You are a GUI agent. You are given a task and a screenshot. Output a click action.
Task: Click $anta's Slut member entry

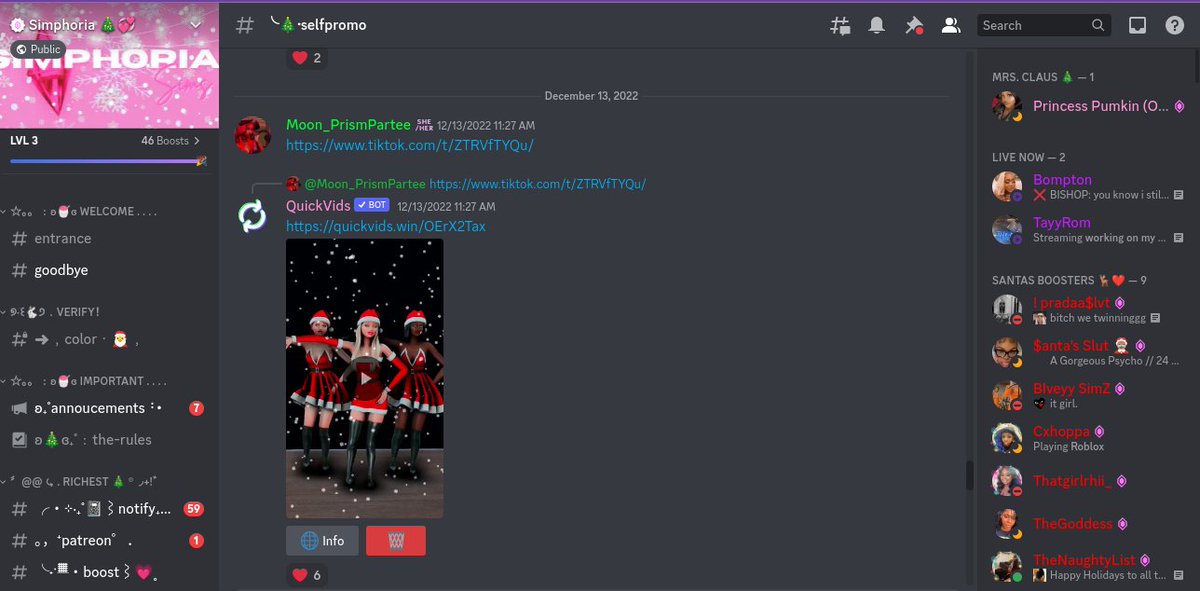[1088, 353]
